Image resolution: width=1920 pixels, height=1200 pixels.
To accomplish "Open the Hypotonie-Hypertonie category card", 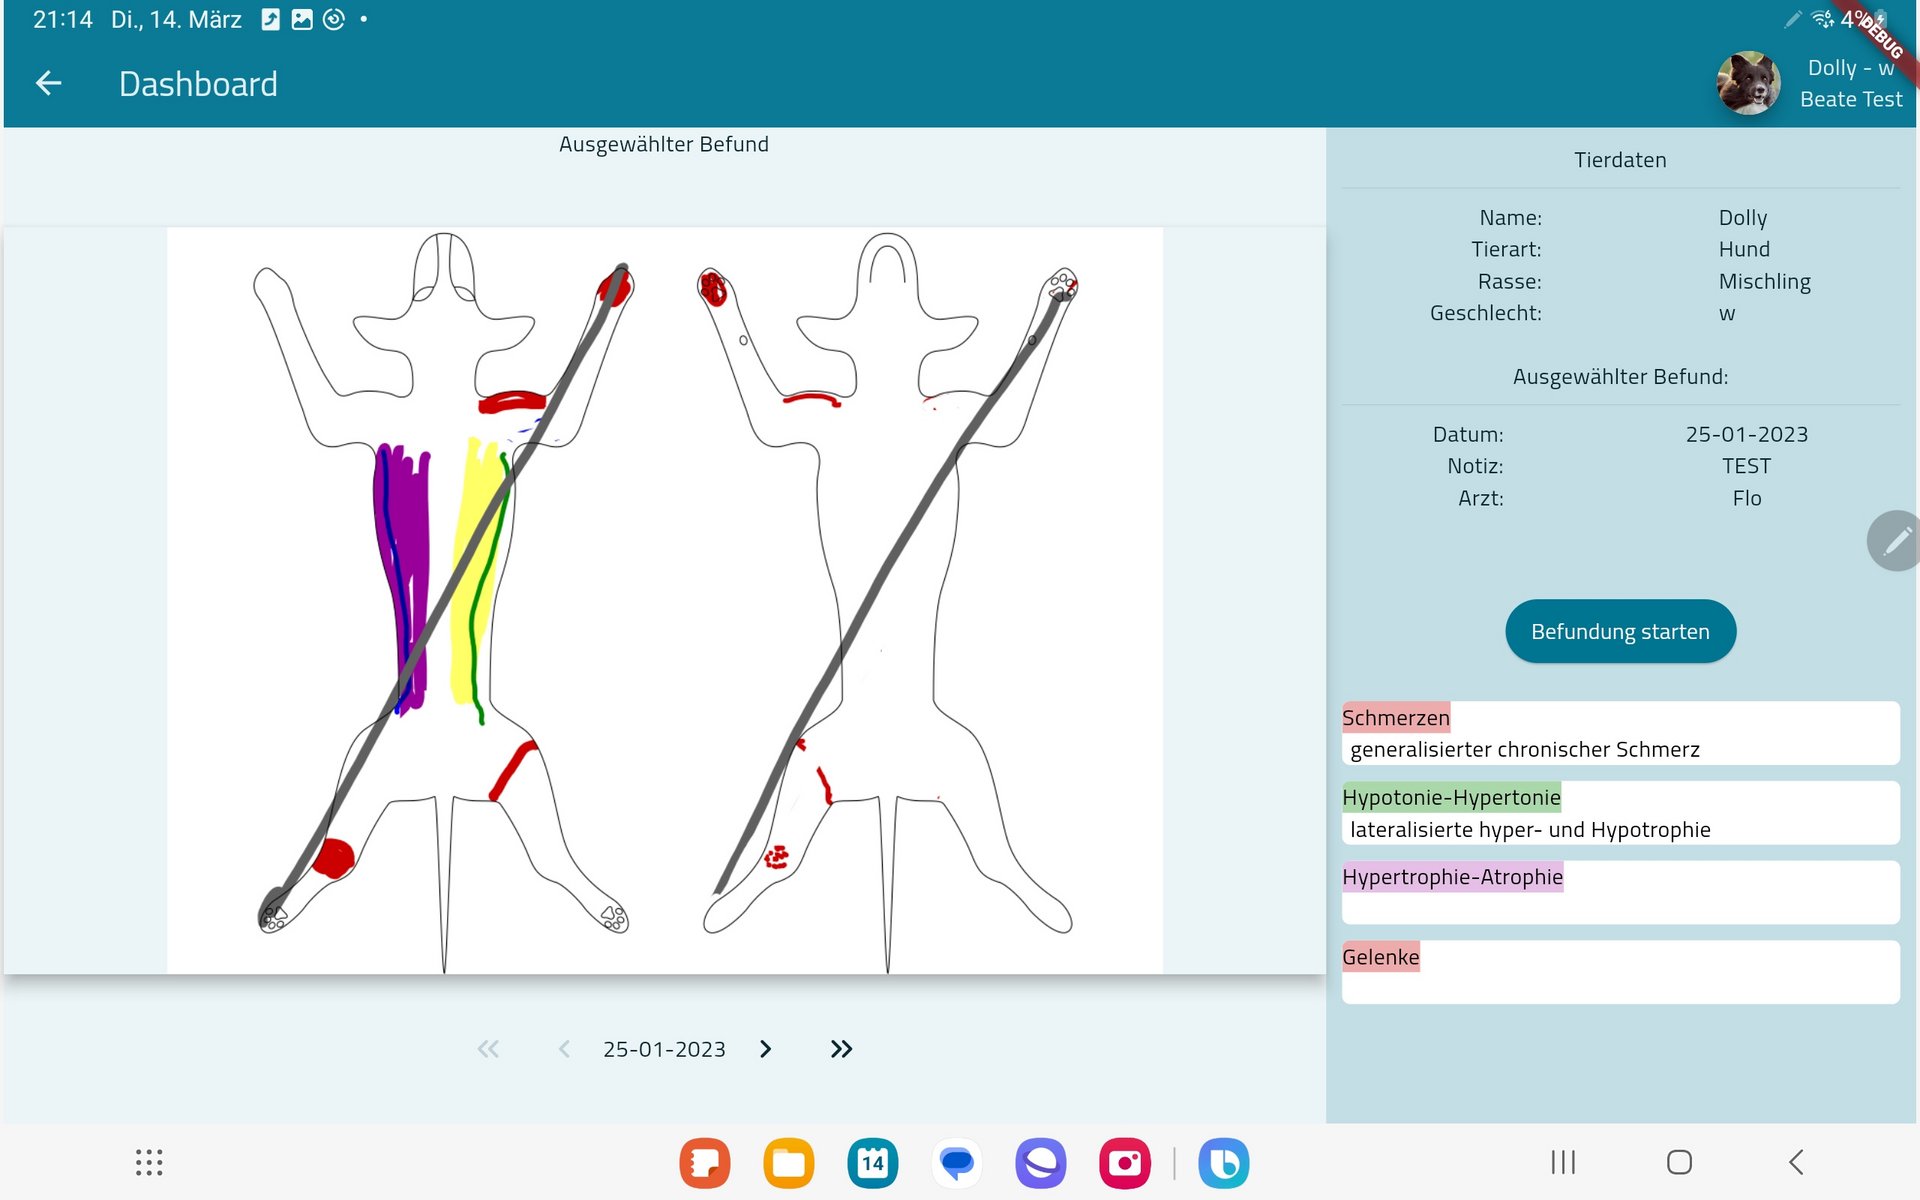I will [1620, 813].
